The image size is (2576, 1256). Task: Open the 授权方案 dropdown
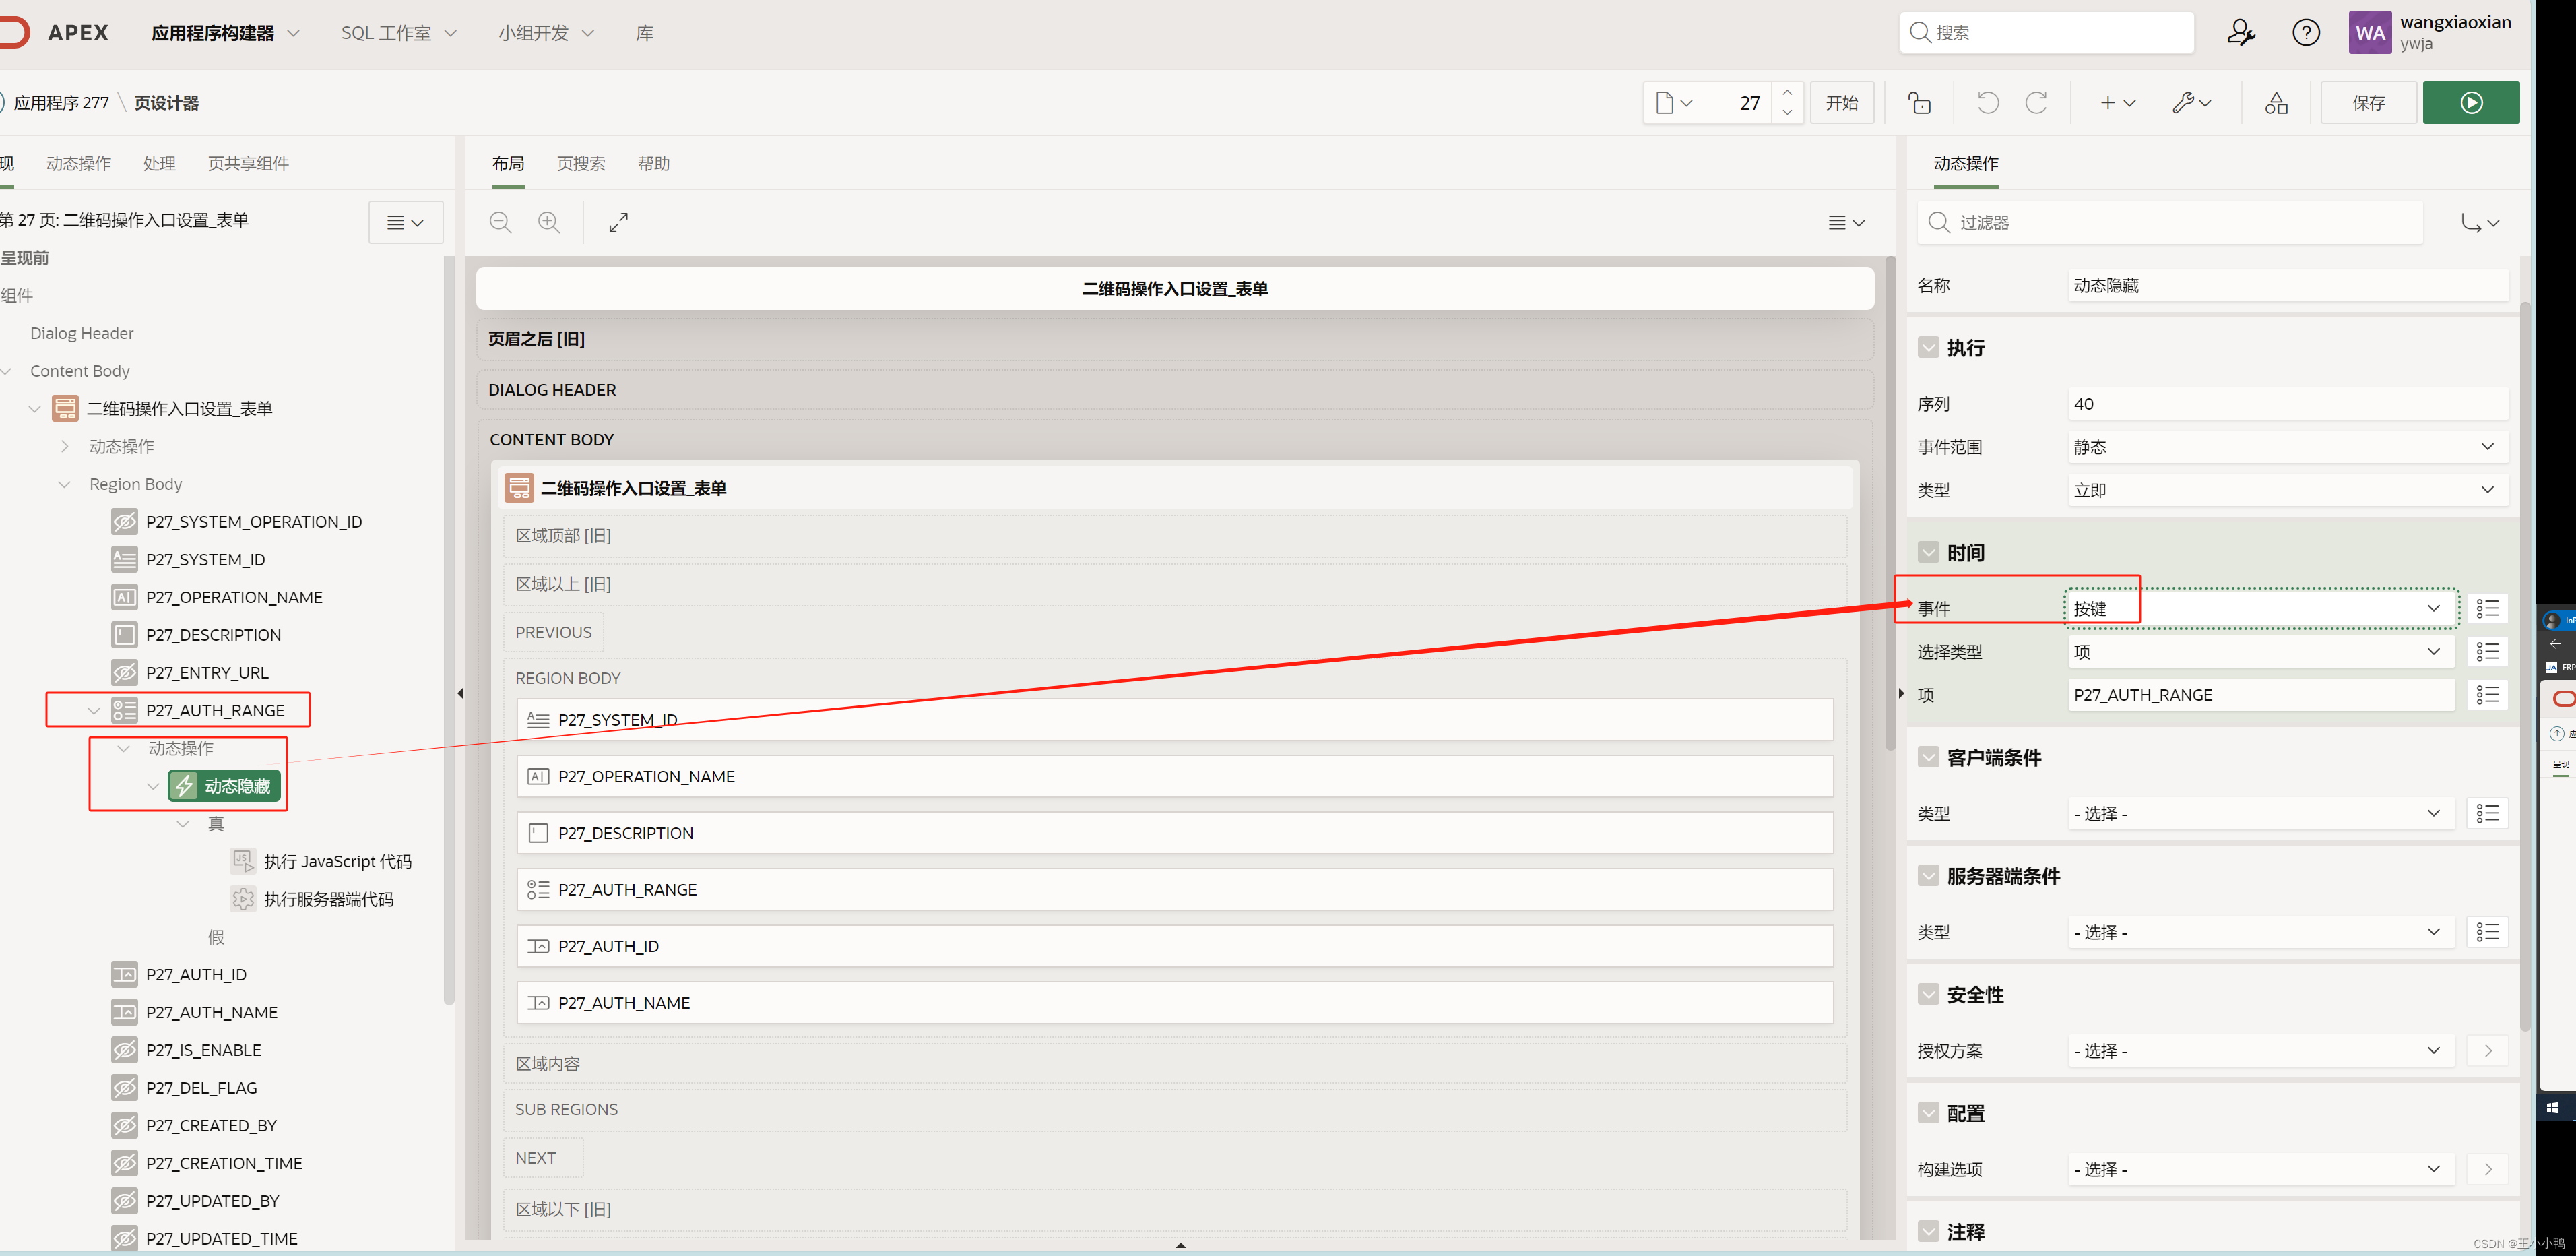tap(2261, 1050)
